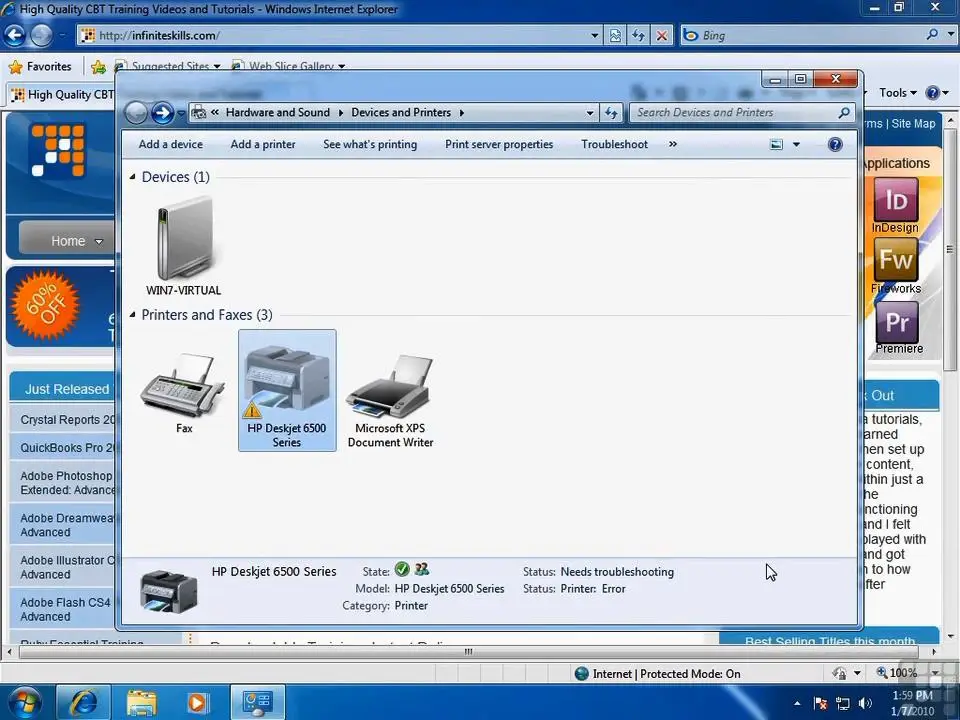Click the HP Deskjet icon in details pane

click(168, 590)
